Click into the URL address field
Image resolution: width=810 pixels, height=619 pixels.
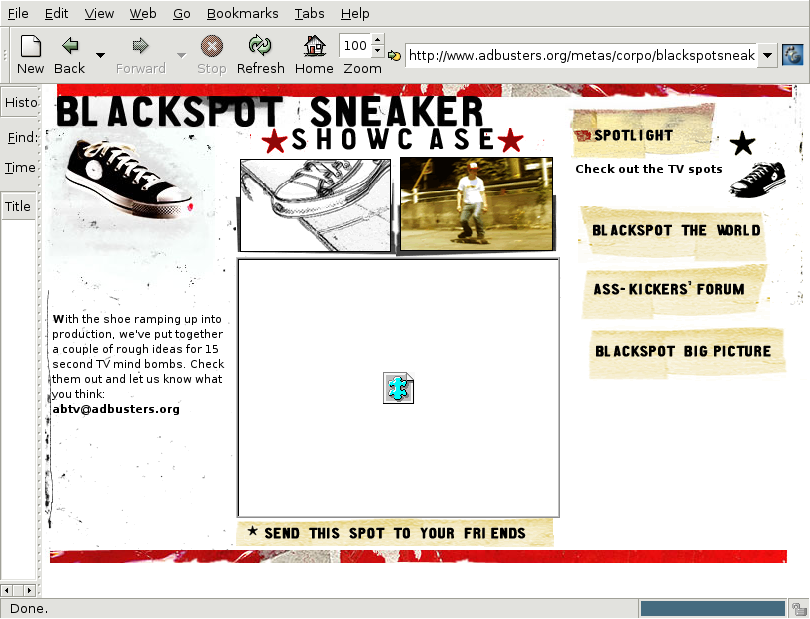pos(580,55)
